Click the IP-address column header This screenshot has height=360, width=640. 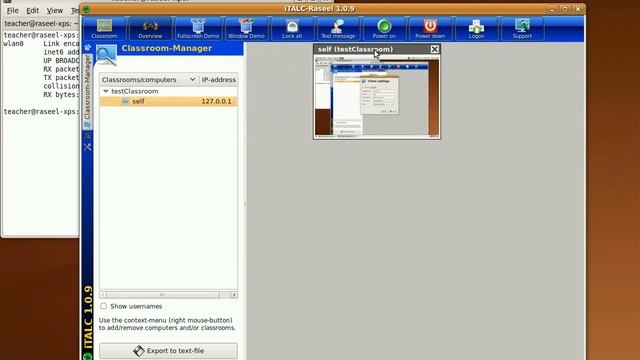click(218, 80)
